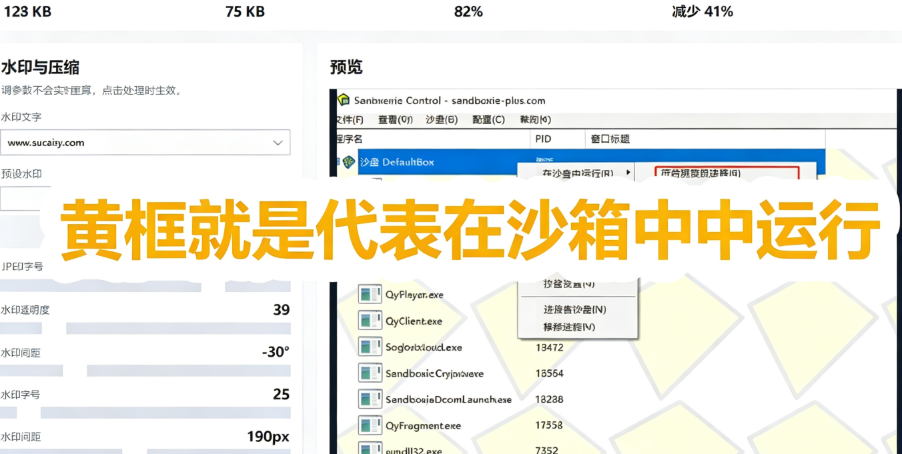Screen dimensions: 902x454
Task: Select the SandboxieCrypto.exe process name
Action: (434, 373)
